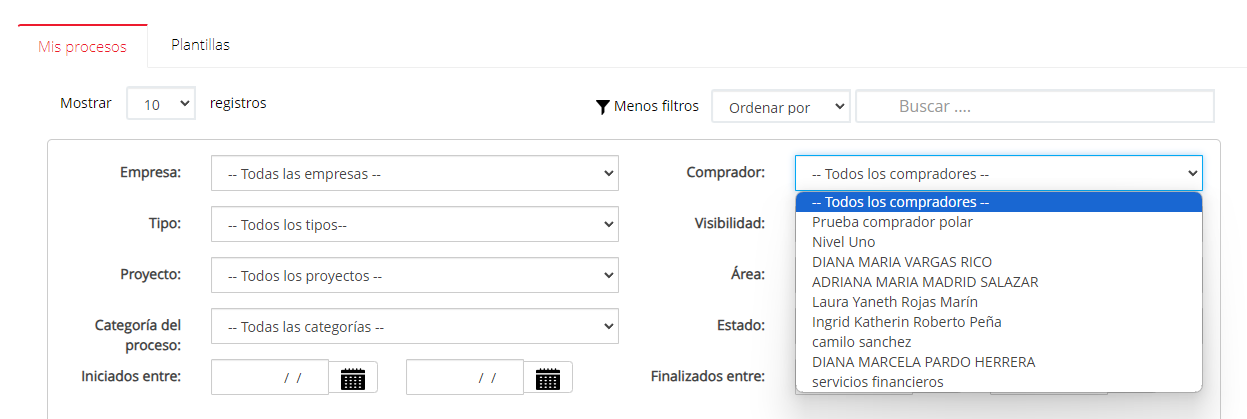
Task: Select Laura Yaneth Rojas Marín option
Action: (894, 302)
